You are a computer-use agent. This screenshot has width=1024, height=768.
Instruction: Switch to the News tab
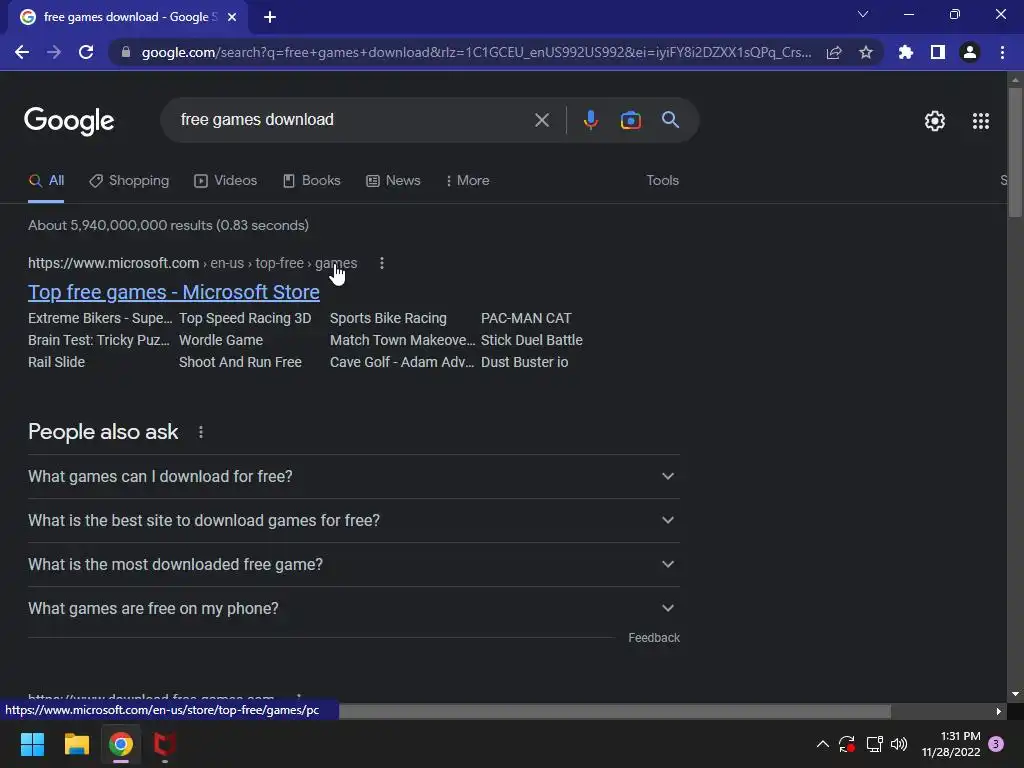click(x=393, y=181)
